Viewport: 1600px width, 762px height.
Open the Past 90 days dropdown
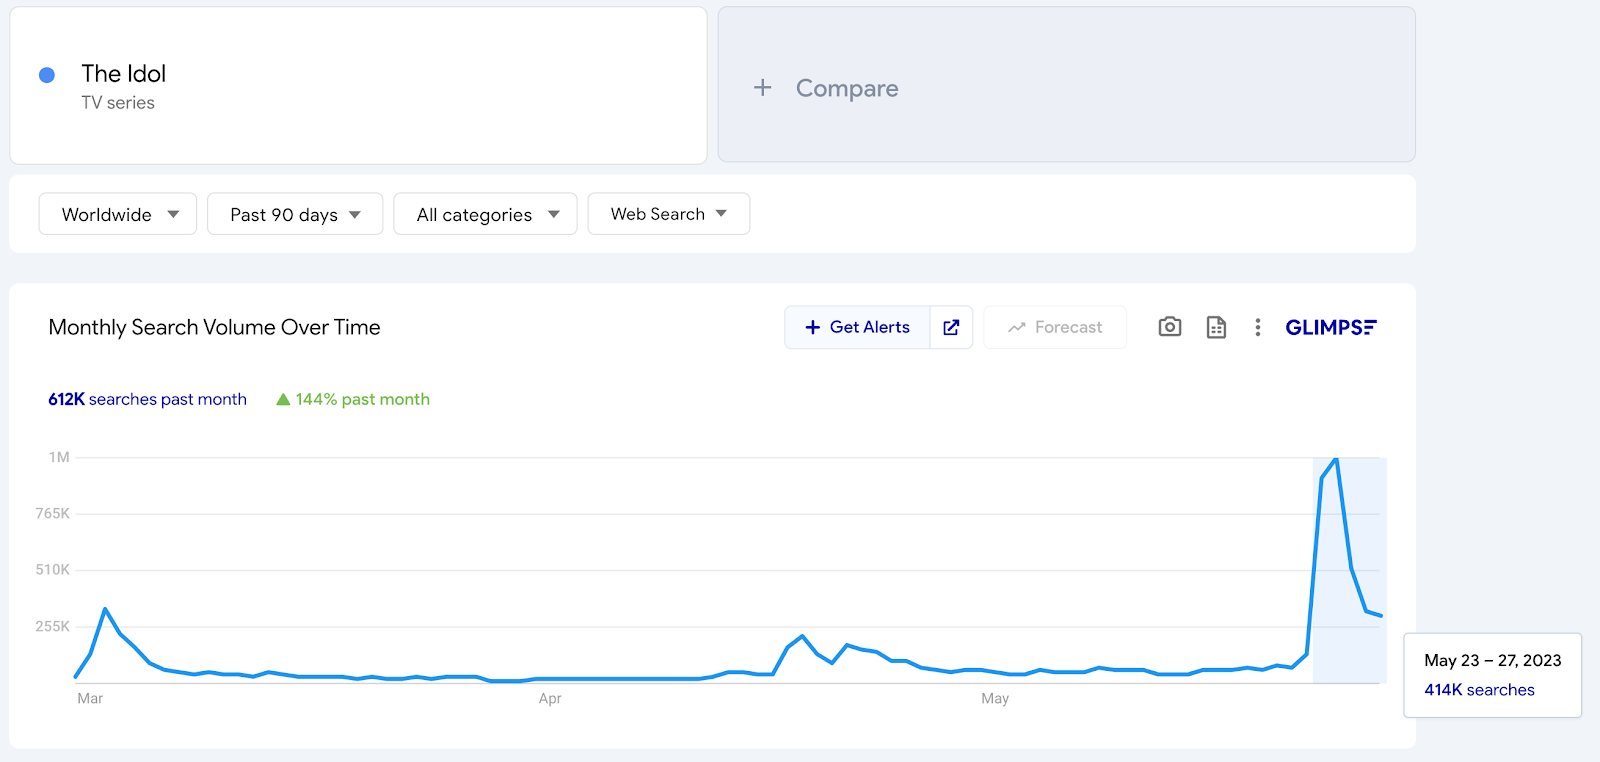coord(295,214)
